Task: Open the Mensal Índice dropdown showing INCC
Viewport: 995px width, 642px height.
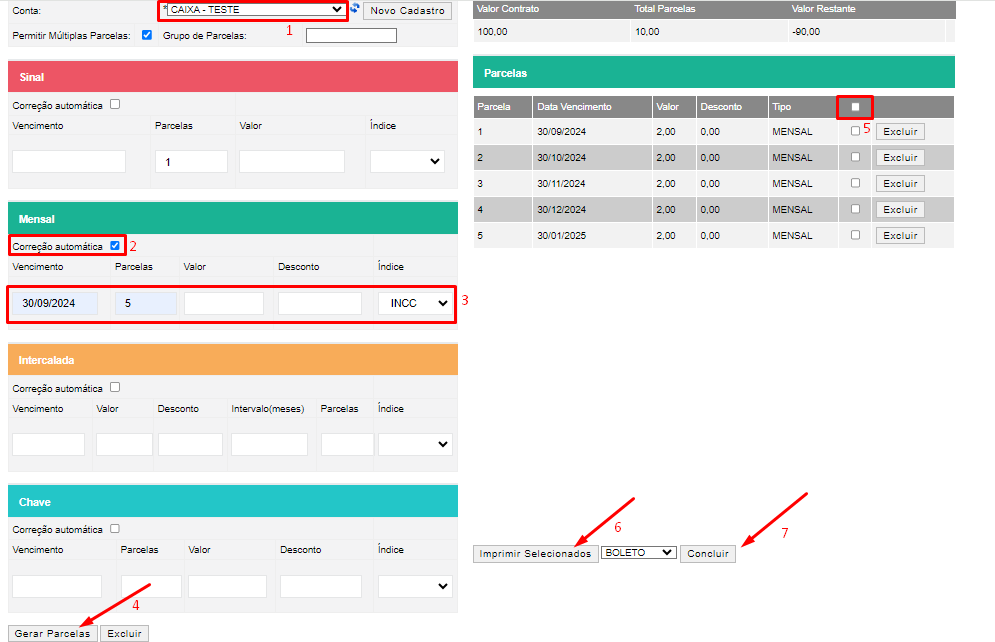Action: pyautogui.click(x=415, y=304)
